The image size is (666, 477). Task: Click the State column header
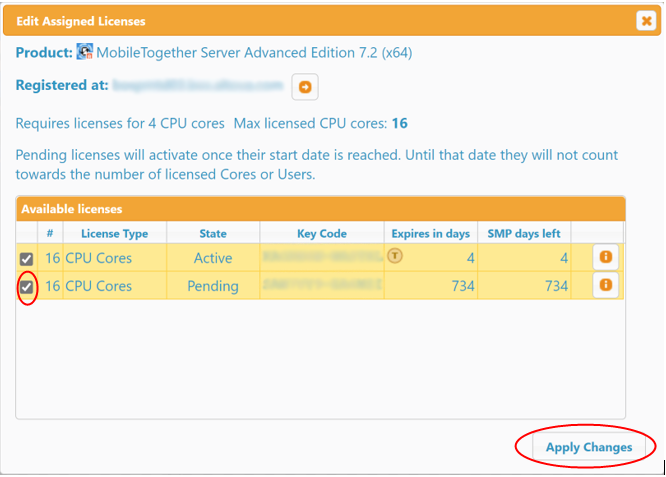pos(213,234)
